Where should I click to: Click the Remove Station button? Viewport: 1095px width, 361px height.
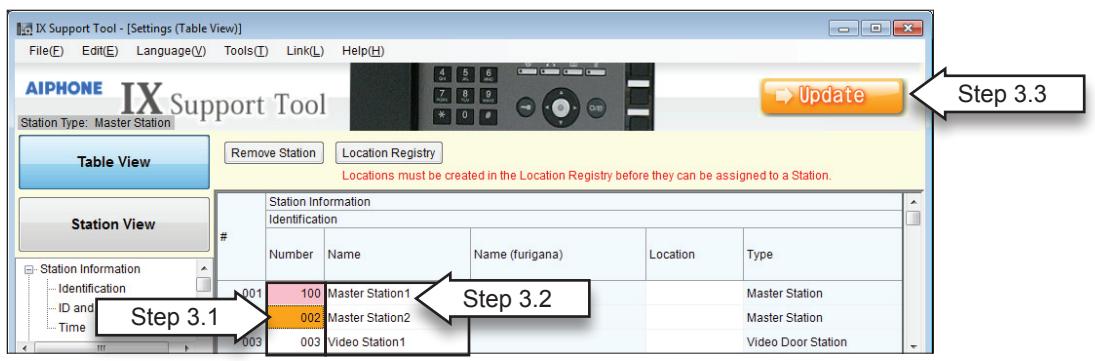tap(274, 153)
